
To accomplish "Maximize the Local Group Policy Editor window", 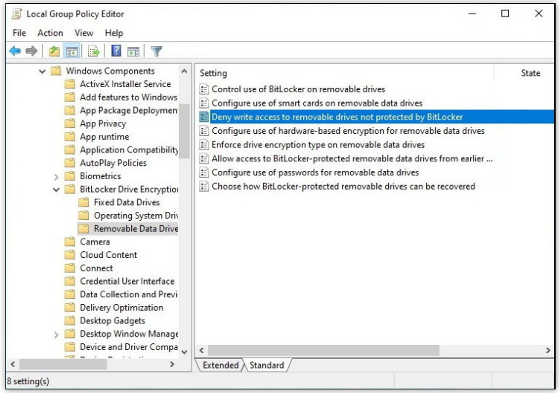I will [505, 14].
